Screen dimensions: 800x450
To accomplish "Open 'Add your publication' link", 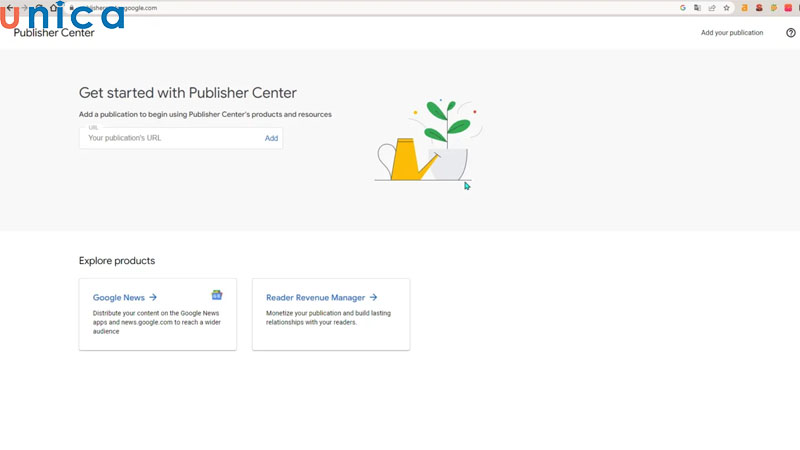I will point(731,33).
